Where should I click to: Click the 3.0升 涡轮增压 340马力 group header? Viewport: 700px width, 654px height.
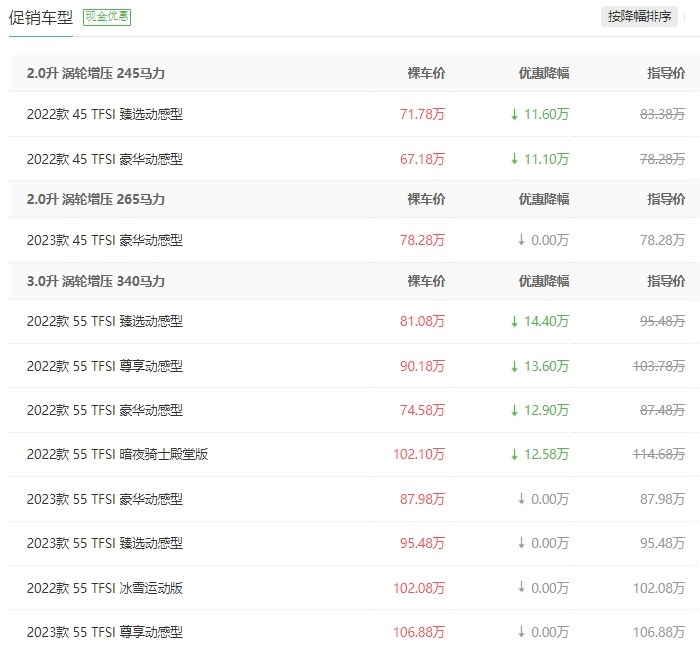tap(96, 281)
